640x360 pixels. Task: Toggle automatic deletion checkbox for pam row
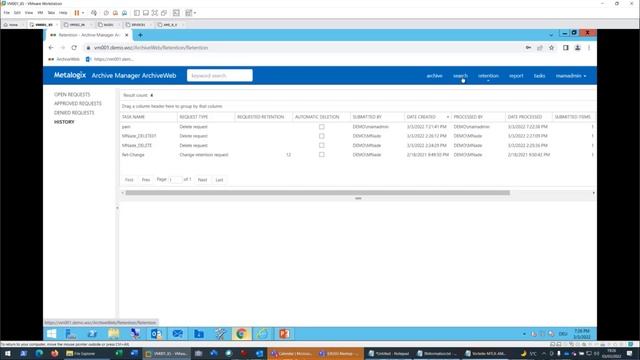322,127
